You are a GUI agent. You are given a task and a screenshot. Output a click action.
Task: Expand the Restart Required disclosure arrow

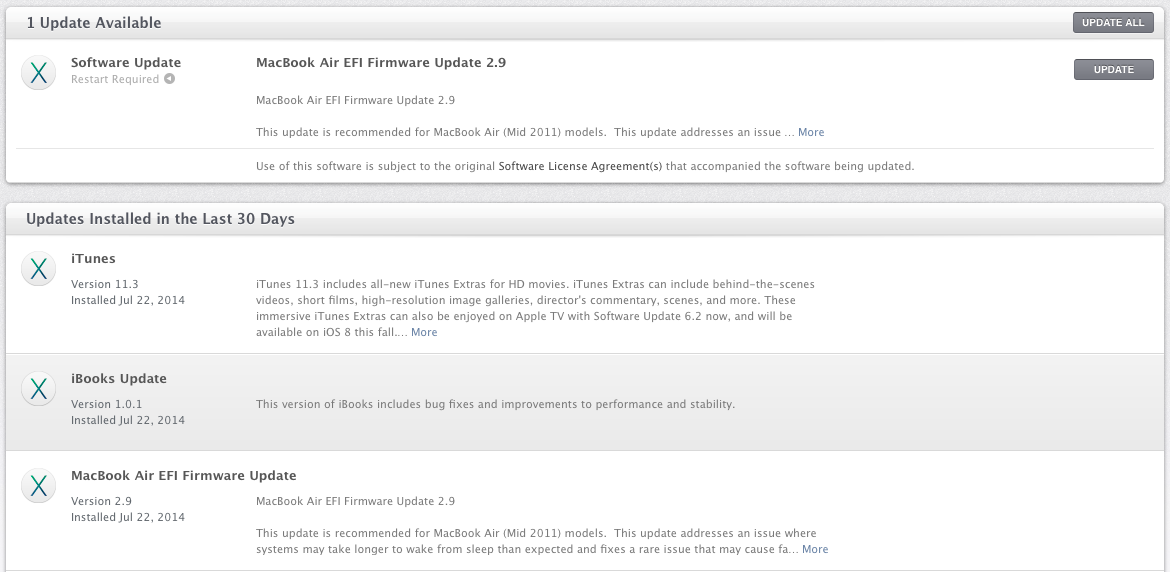169,79
